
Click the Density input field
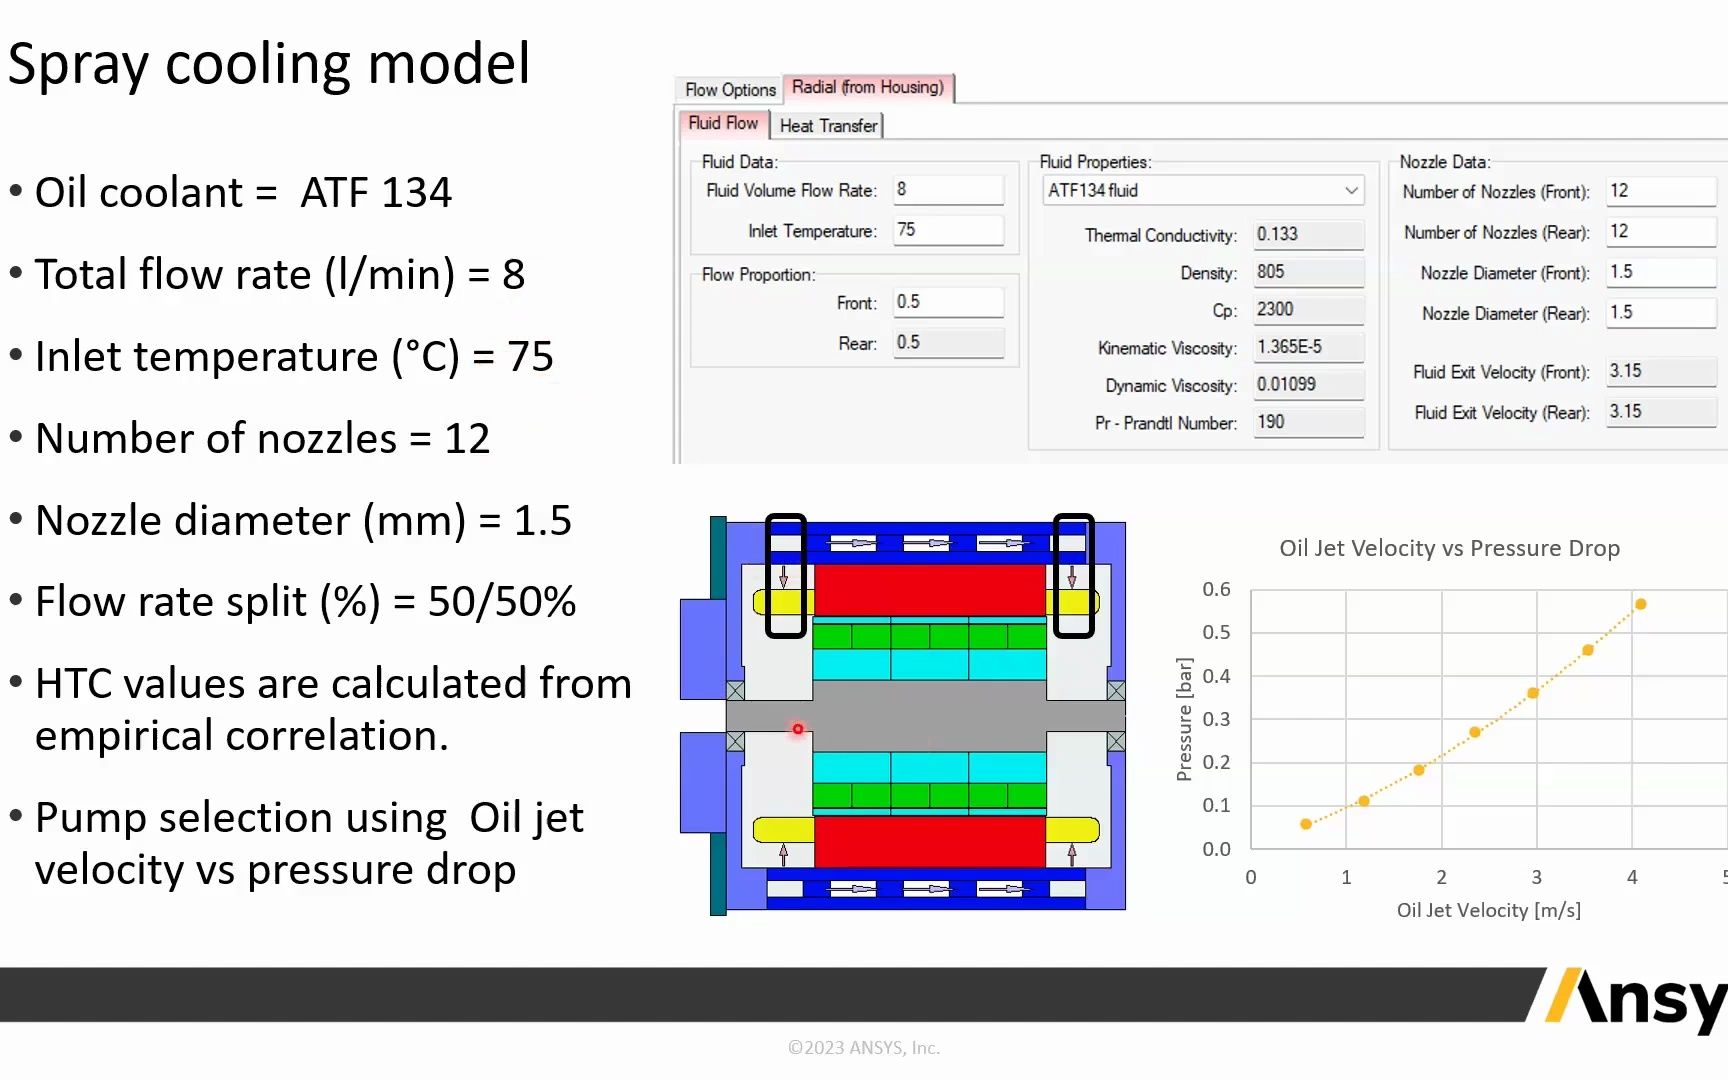point(1307,271)
